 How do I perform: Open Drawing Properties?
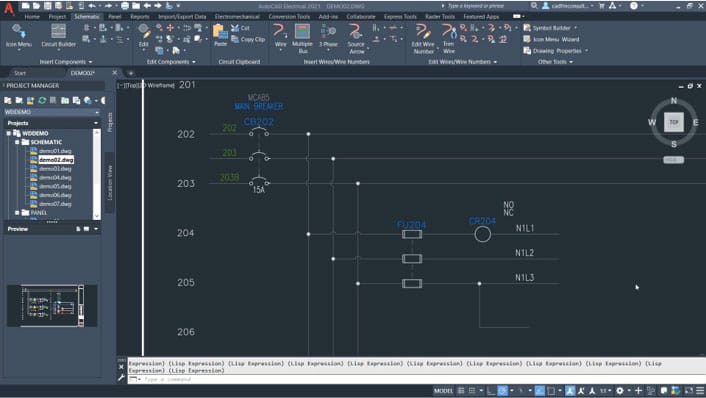point(552,51)
